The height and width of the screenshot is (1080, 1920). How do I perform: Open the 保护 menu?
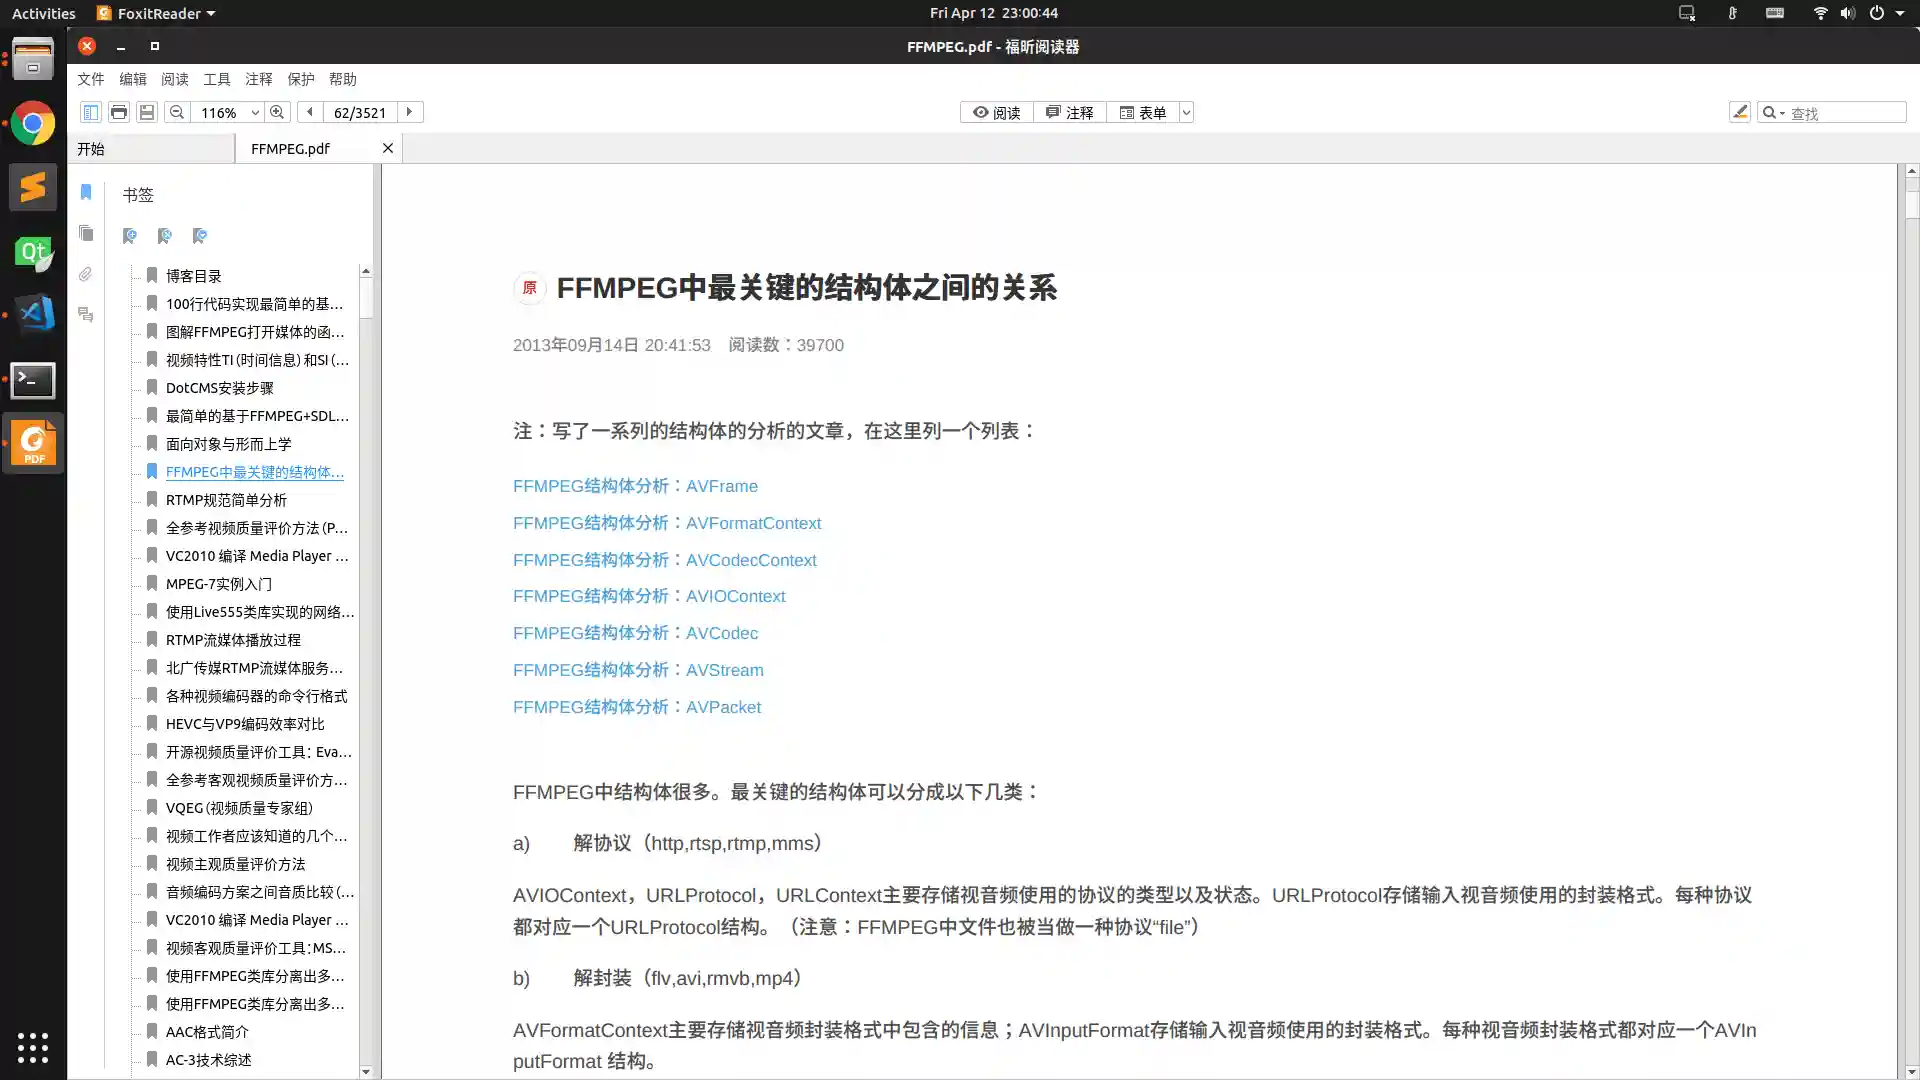point(301,79)
